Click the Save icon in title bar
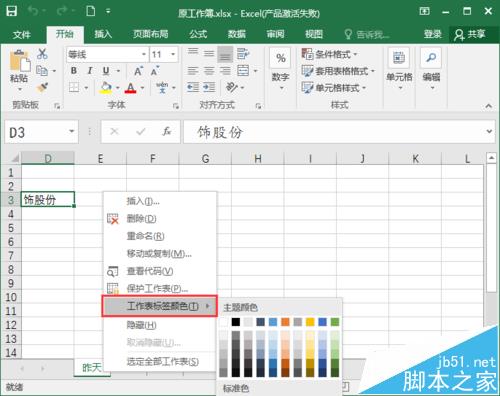 point(11,11)
